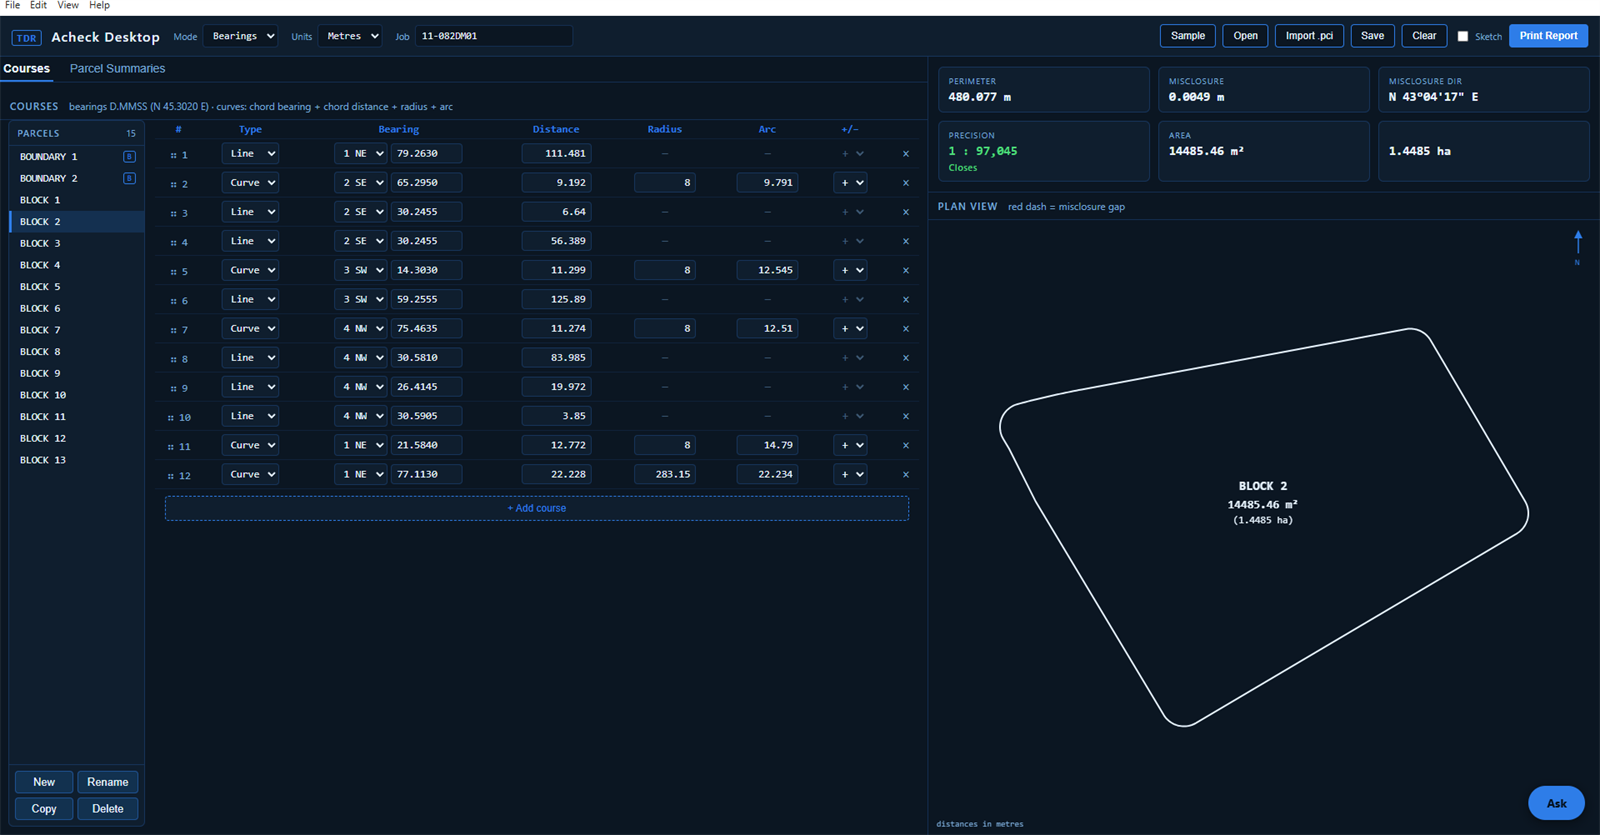
Task: Open course 11 Curve type dropdown
Action: click(x=250, y=446)
